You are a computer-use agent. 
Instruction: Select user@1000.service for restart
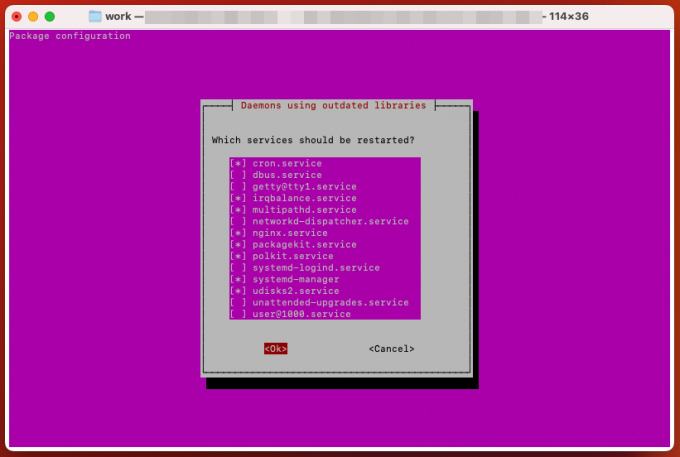pos(237,314)
